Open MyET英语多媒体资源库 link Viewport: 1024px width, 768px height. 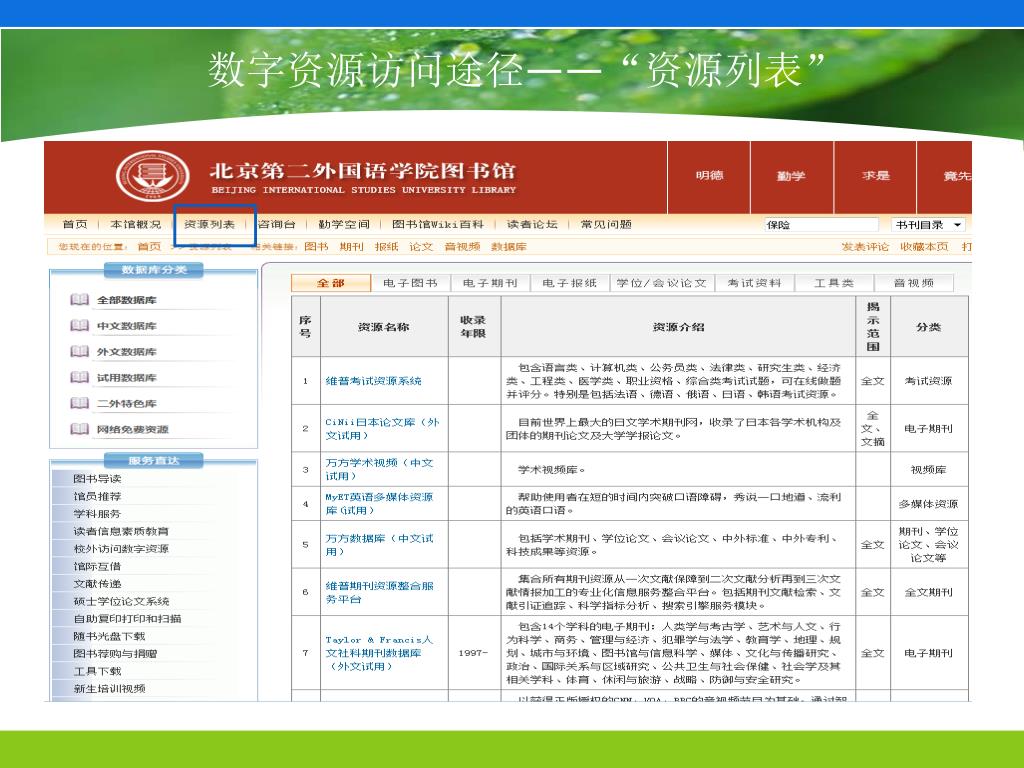point(379,504)
